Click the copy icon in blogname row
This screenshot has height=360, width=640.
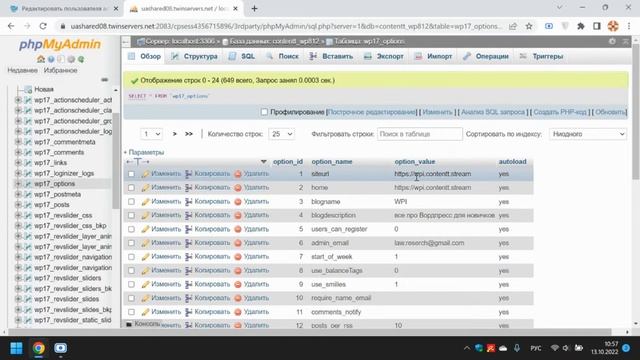189,202
